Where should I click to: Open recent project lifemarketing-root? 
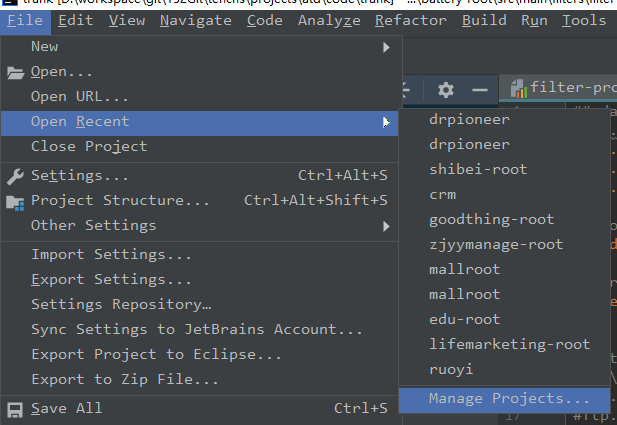pyautogui.click(x=508, y=344)
